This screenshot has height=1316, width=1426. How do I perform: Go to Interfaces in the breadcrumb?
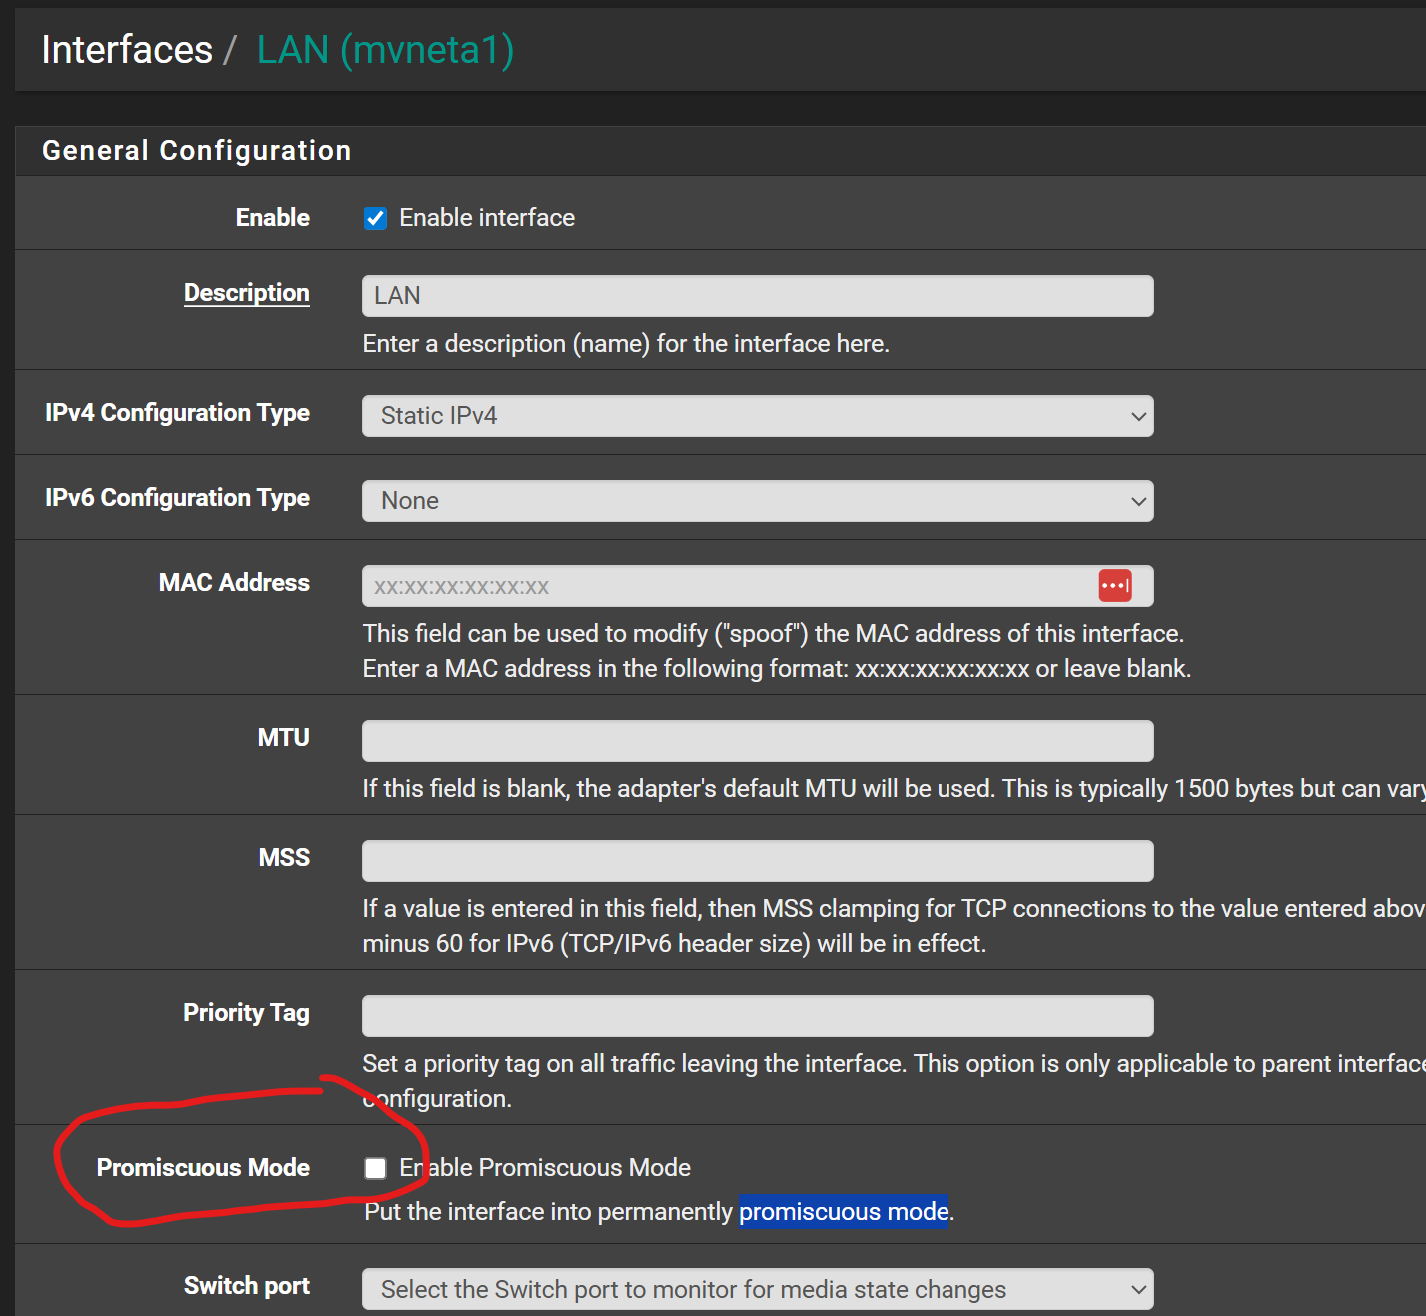pos(127,50)
